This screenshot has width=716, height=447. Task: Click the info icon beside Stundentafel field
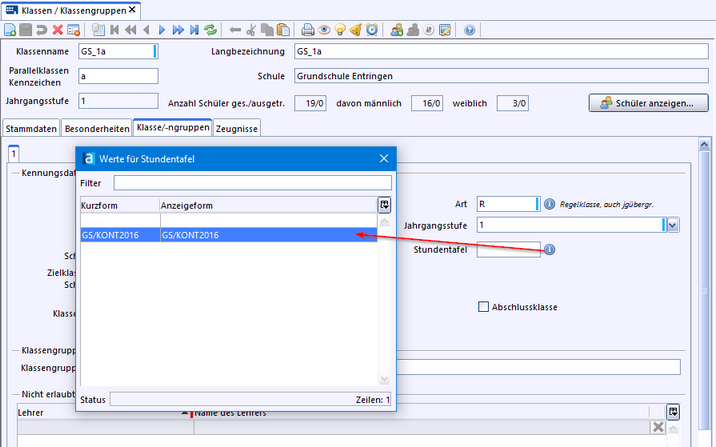pyautogui.click(x=549, y=250)
